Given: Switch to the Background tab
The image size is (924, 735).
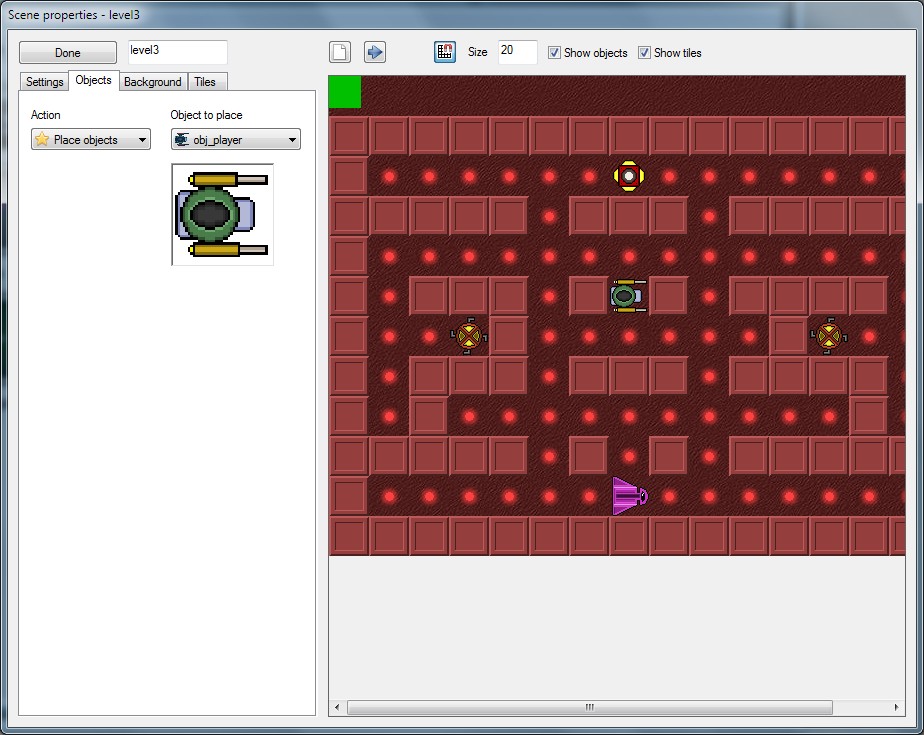Looking at the screenshot, I should coord(152,81).
